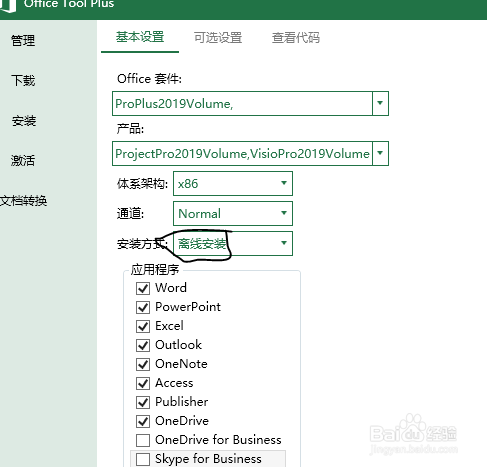Viewport: 487px width, 467px height.
Task: Open the 激活 sidebar page
Action: coord(23,160)
